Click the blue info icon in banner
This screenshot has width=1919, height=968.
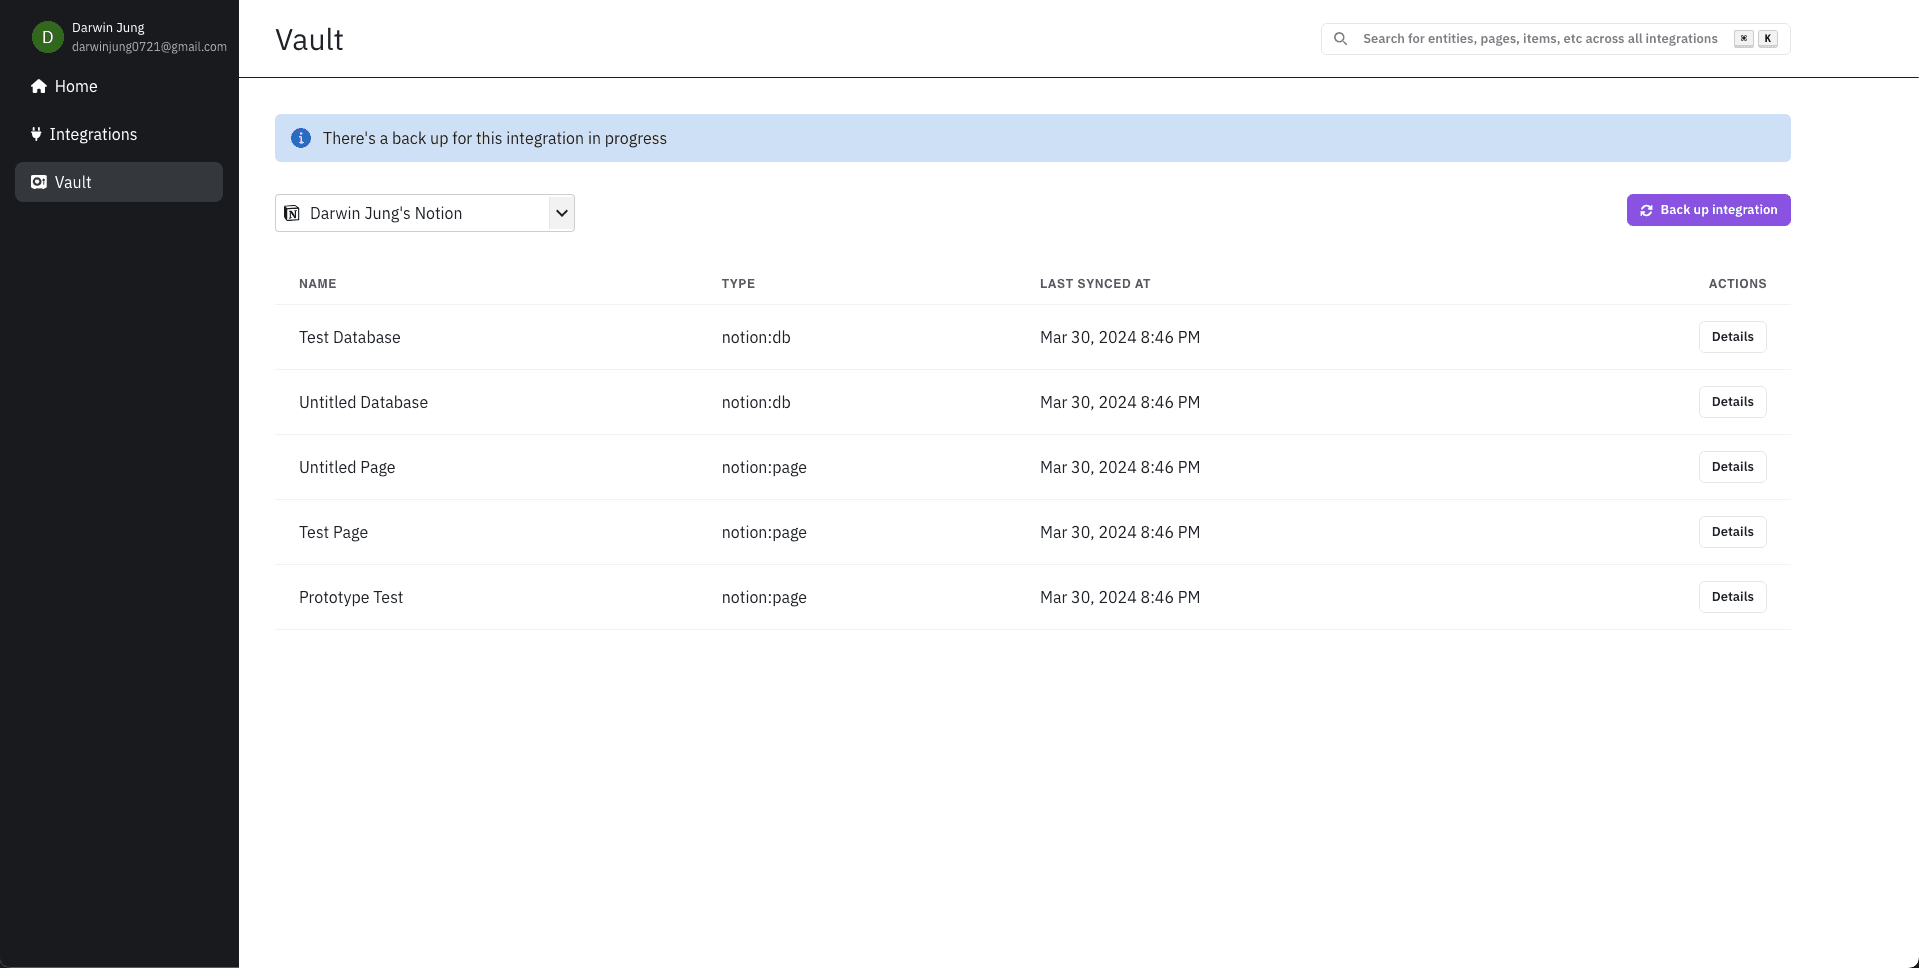click(300, 138)
